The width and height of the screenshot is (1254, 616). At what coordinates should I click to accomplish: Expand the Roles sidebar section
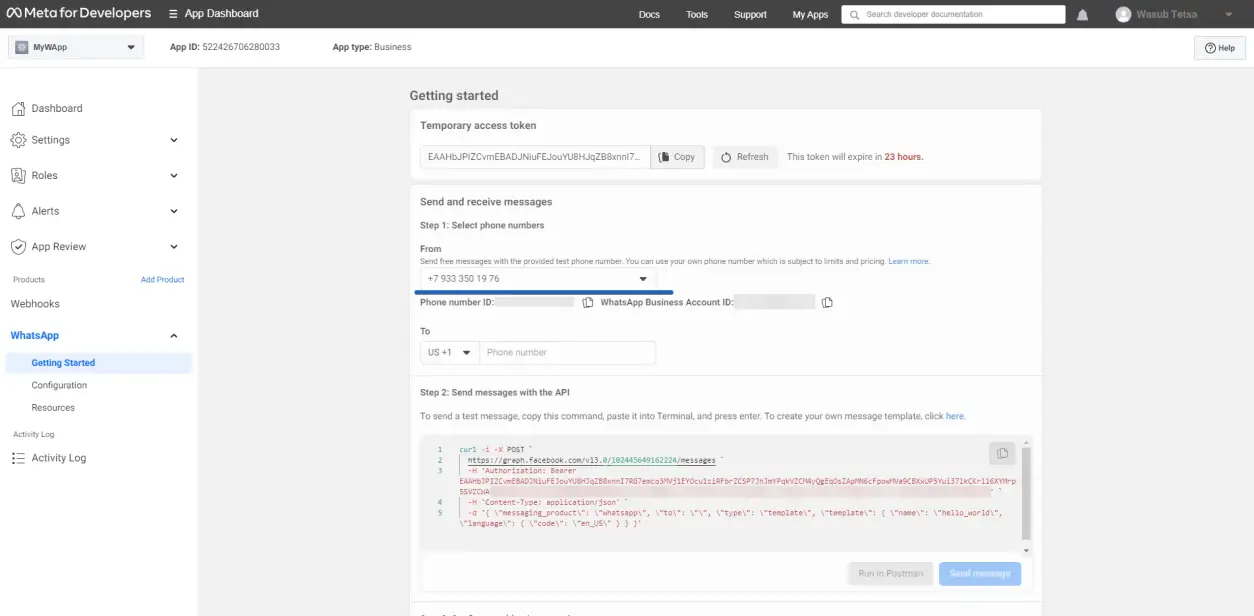[174, 176]
